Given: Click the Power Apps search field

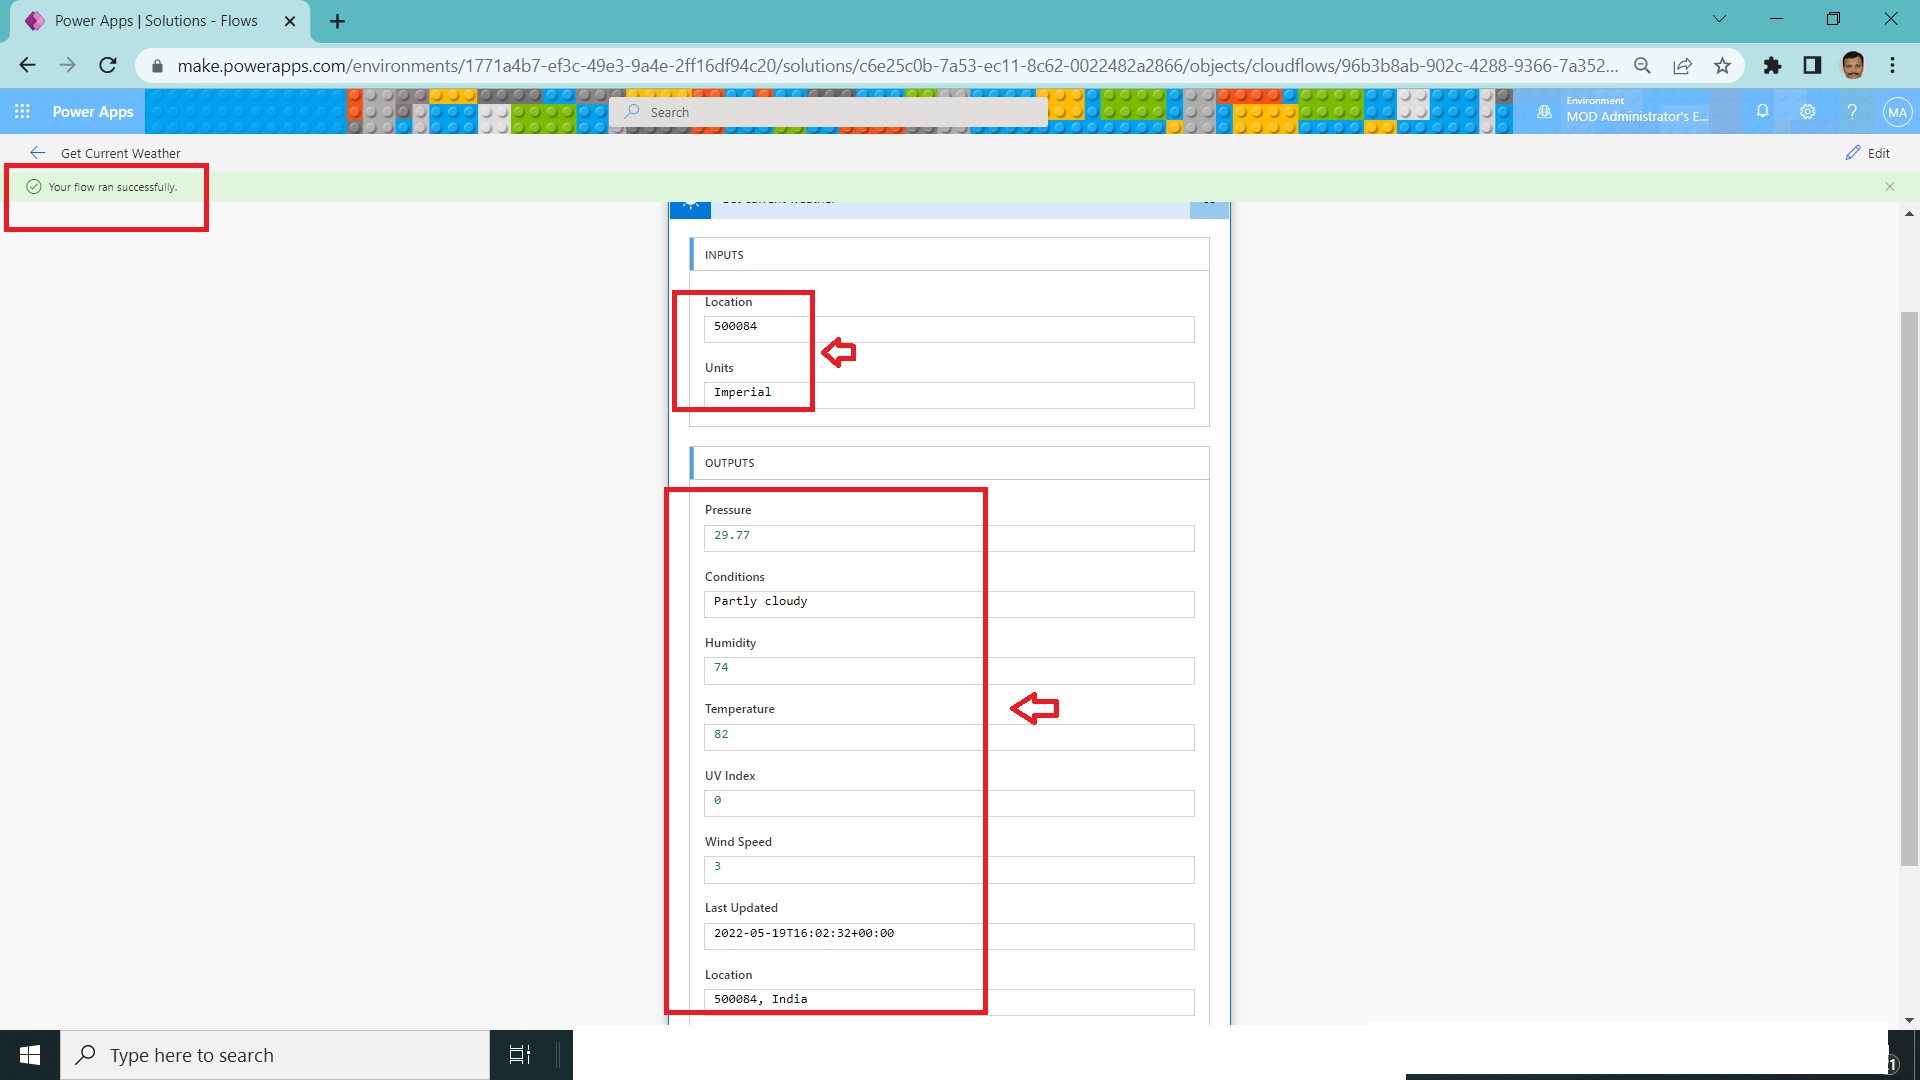Looking at the screenshot, I should tap(830, 111).
